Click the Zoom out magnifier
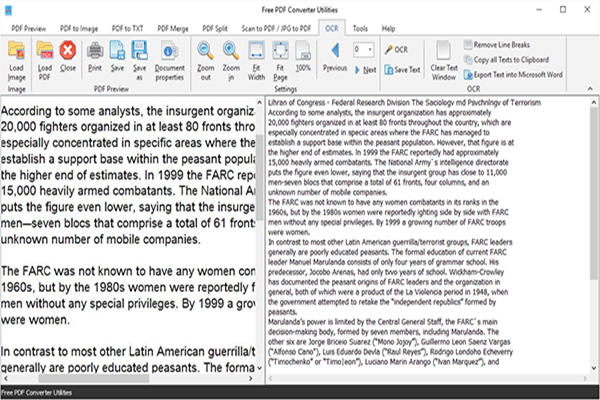 point(204,52)
